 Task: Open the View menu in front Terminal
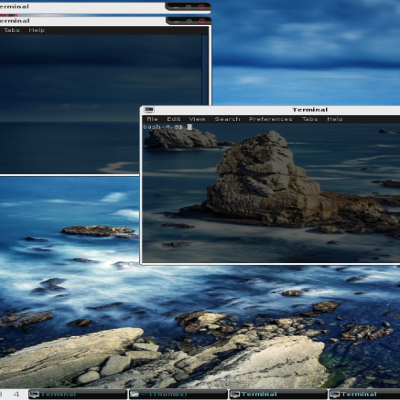click(197, 119)
